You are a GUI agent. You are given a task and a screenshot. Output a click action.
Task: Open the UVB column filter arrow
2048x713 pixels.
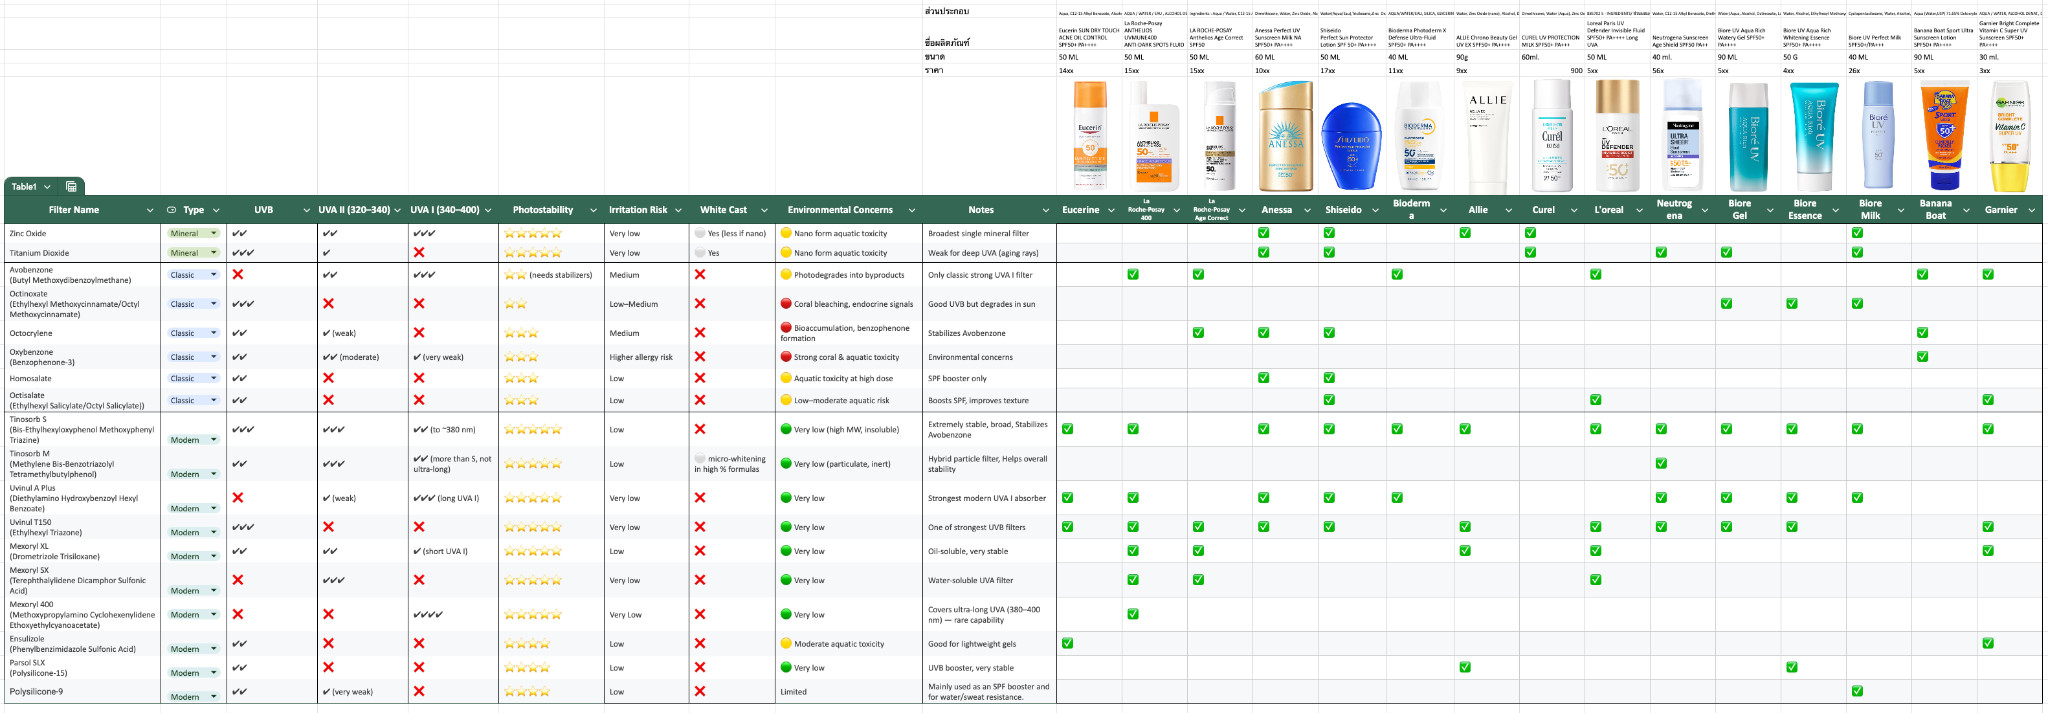click(306, 210)
